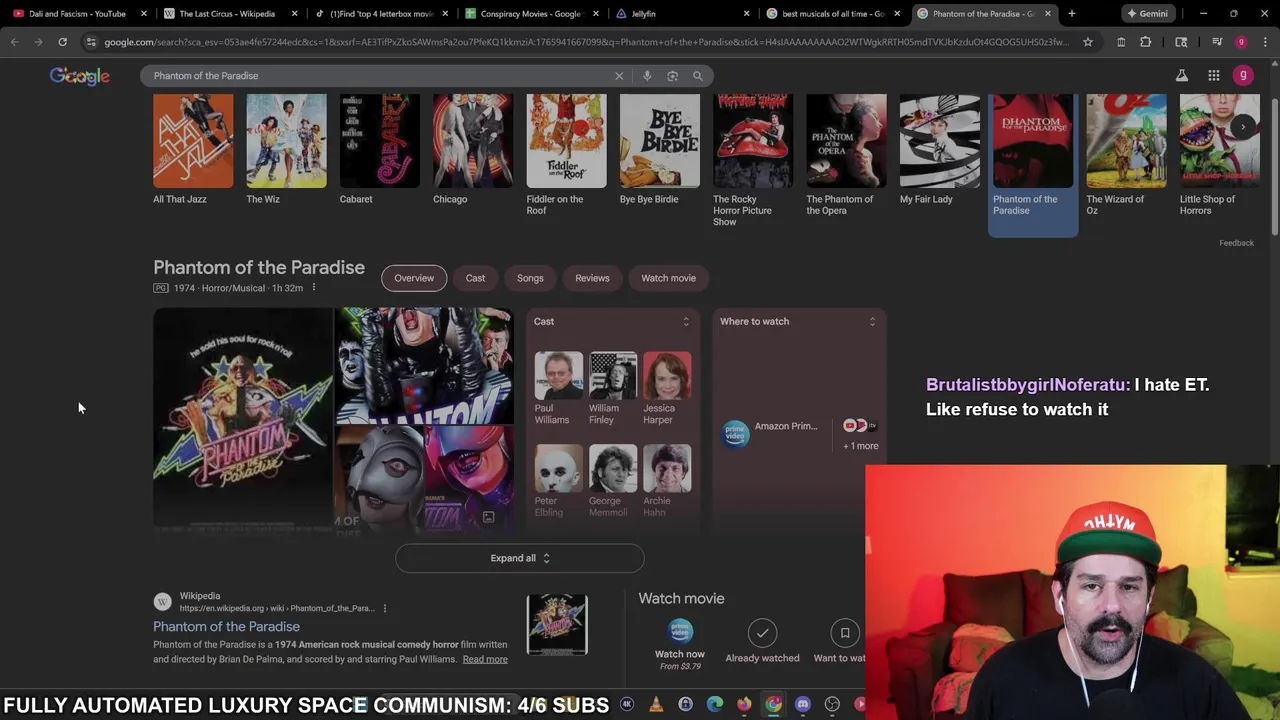The height and width of the screenshot is (720, 1280).
Task: View site information beside the address
Action: pos(92,42)
